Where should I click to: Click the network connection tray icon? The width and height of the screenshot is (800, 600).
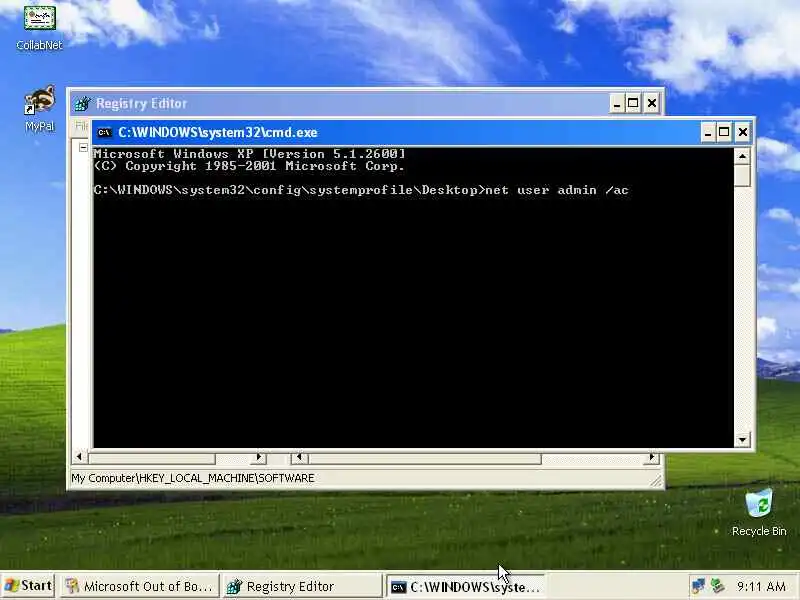pos(698,586)
